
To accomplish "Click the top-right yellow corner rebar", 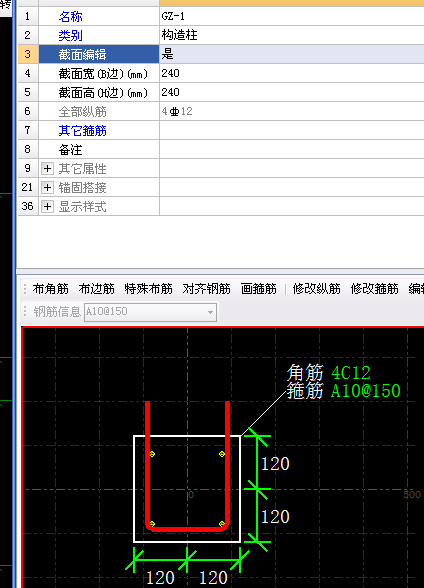I will coord(222,454).
